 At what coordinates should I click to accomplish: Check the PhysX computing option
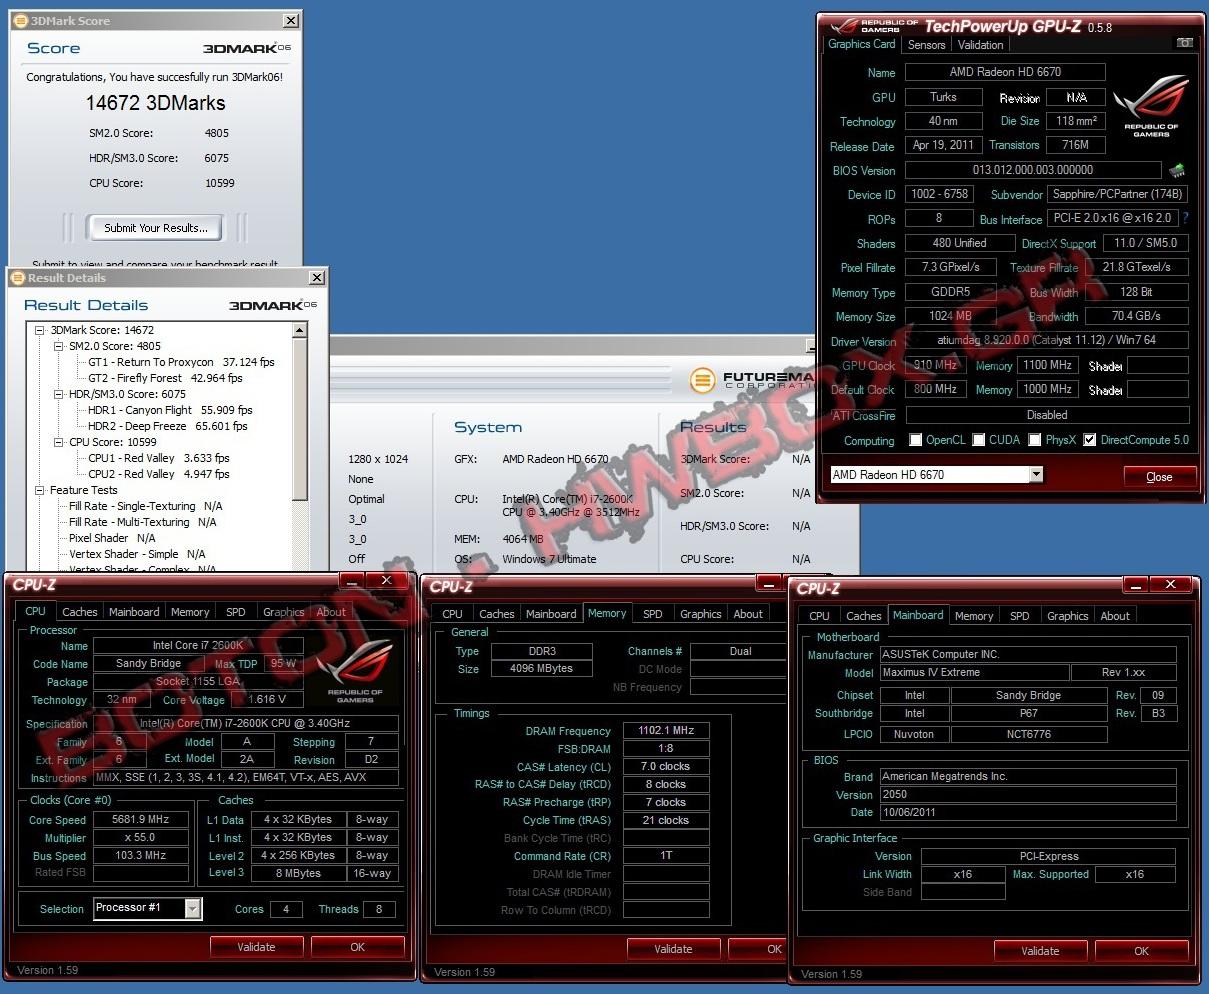click(1035, 440)
